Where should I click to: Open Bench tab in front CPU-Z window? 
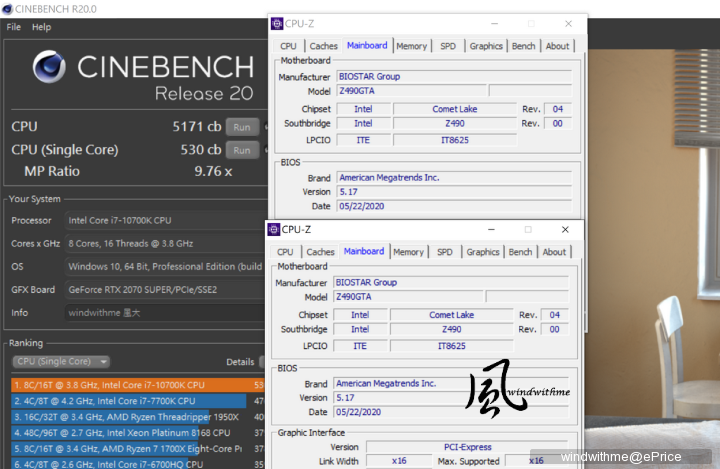tap(520, 252)
